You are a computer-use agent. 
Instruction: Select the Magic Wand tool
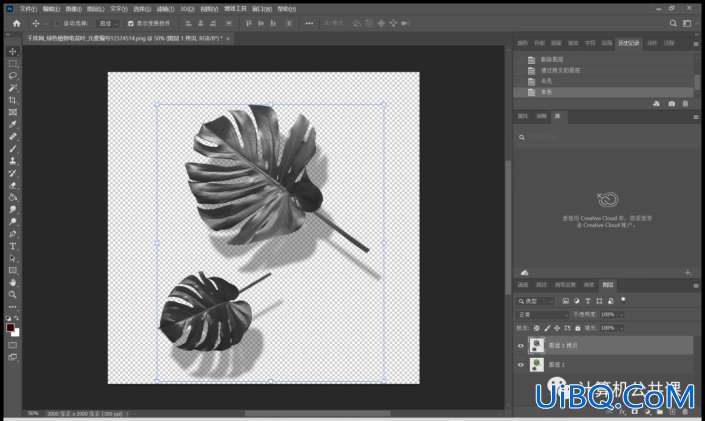(13, 88)
